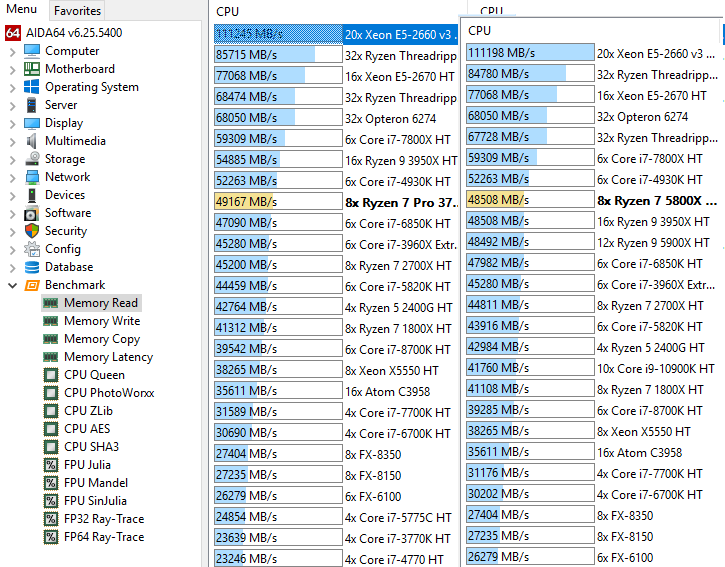Click the Display icon in the tree
Image resolution: width=725 pixels, height=567 pixels.
(32, 123)
